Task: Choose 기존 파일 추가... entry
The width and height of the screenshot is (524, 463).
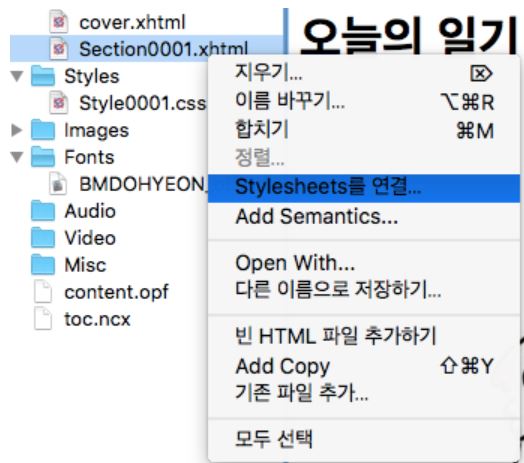Action: (x=364, y=393)
